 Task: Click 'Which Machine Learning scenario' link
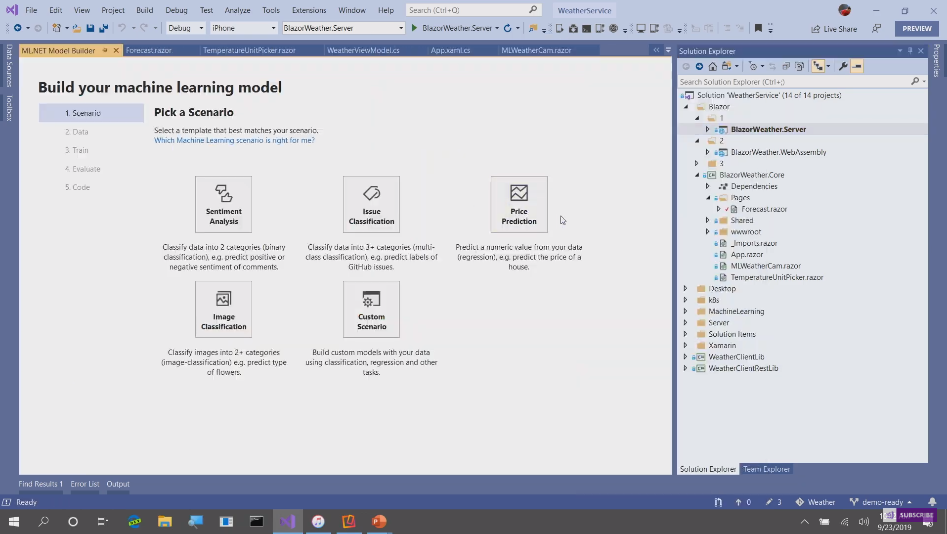click(234, 141)
